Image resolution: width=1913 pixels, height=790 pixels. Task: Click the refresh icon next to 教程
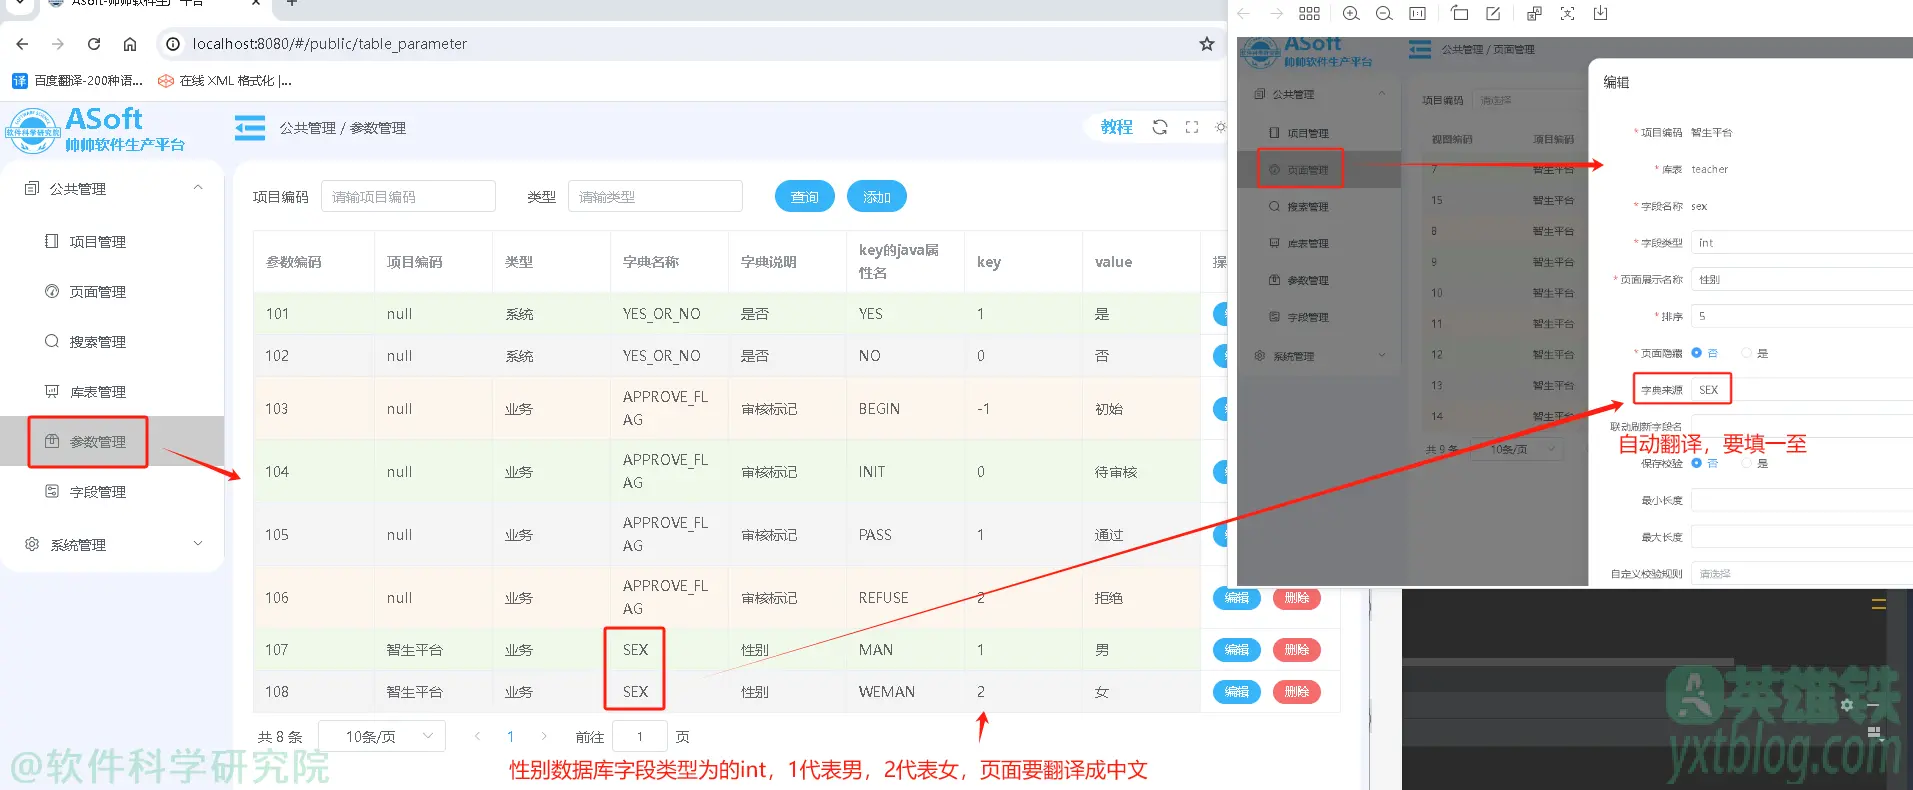tap(1160, 127)
